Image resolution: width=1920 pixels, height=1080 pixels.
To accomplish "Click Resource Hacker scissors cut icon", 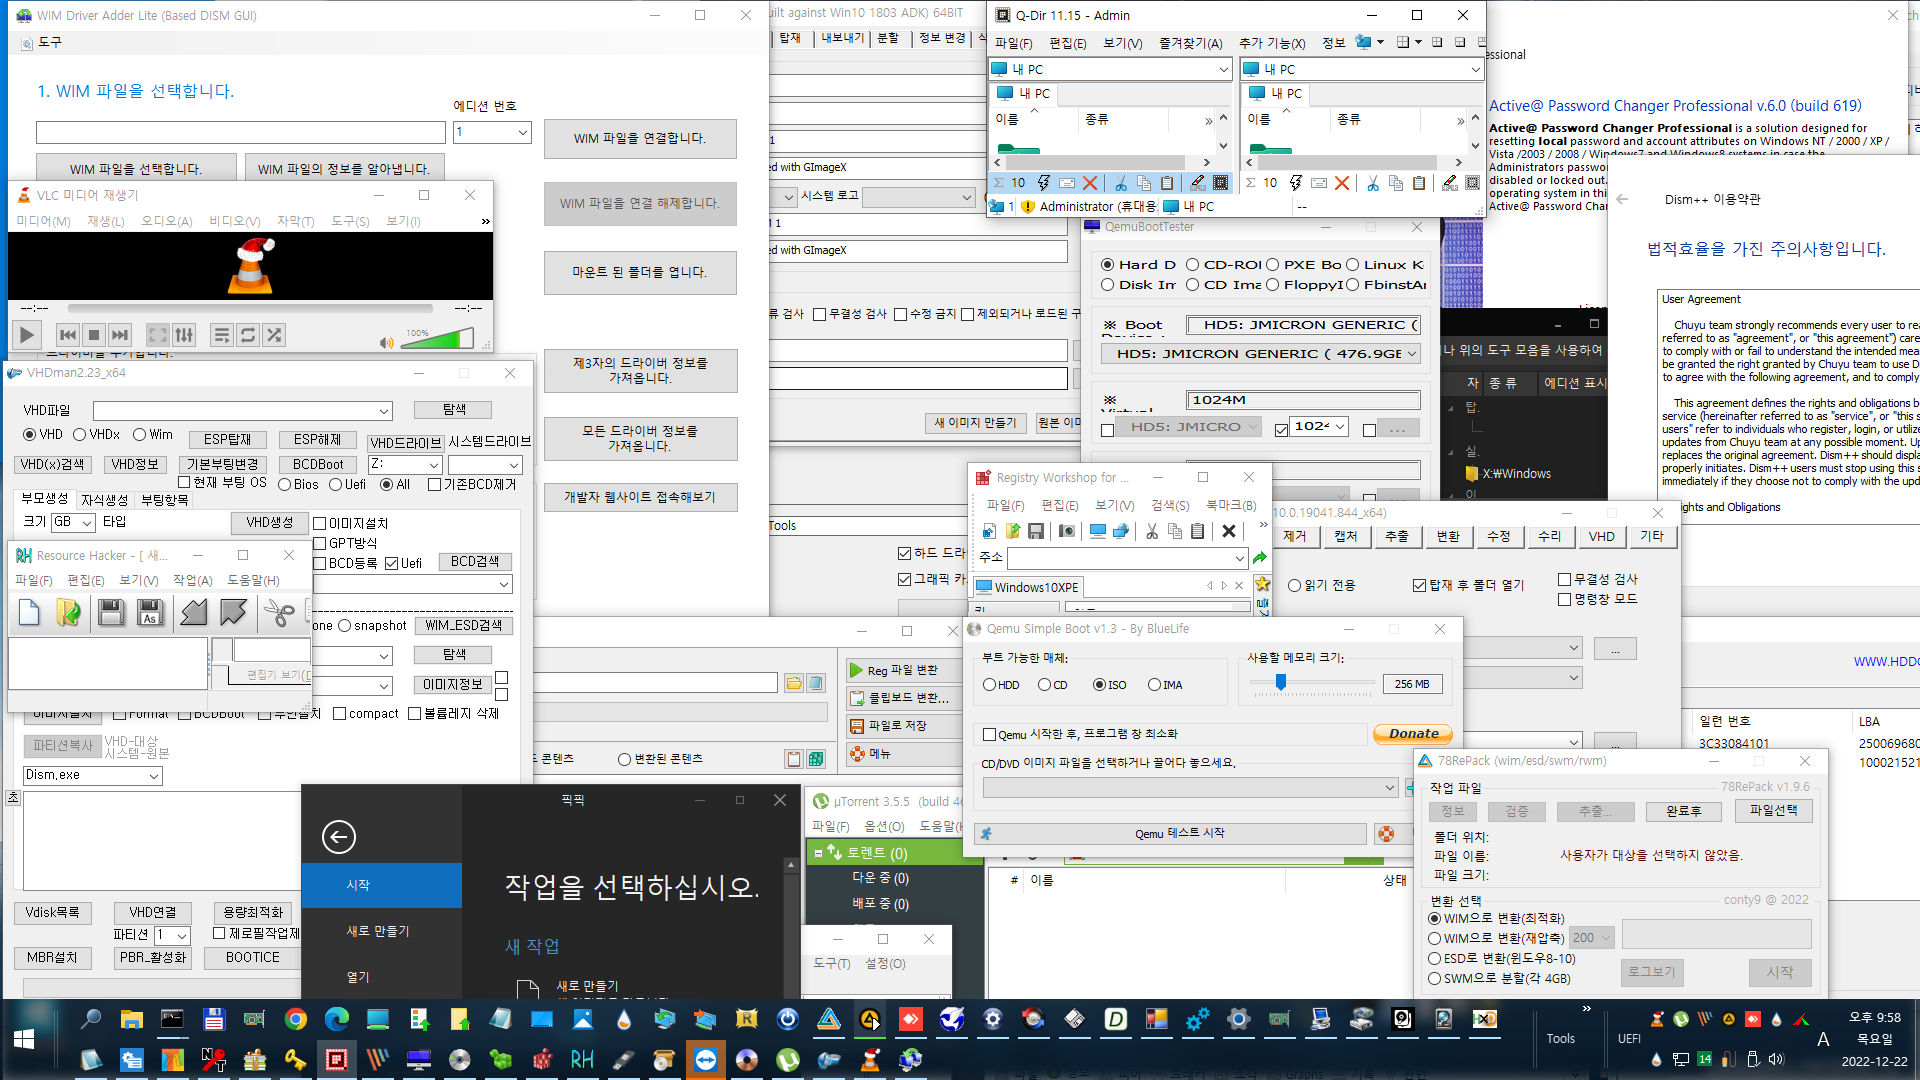I will (x=279, y=612).
